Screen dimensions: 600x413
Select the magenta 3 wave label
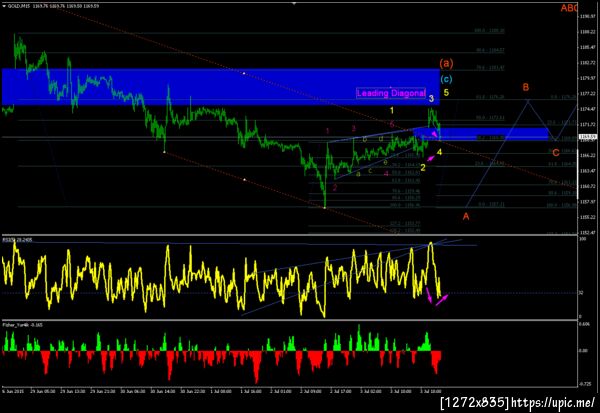pos(354,128)
